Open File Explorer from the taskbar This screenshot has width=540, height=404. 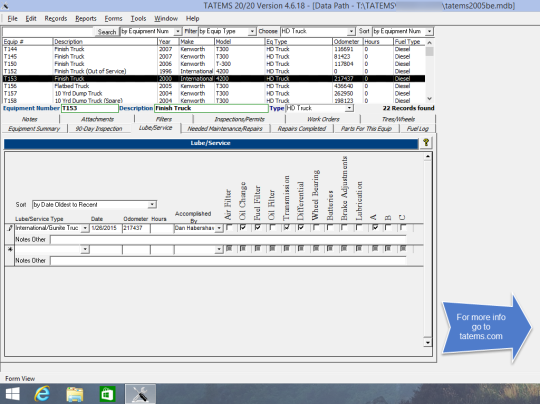(x=75, y=394)
